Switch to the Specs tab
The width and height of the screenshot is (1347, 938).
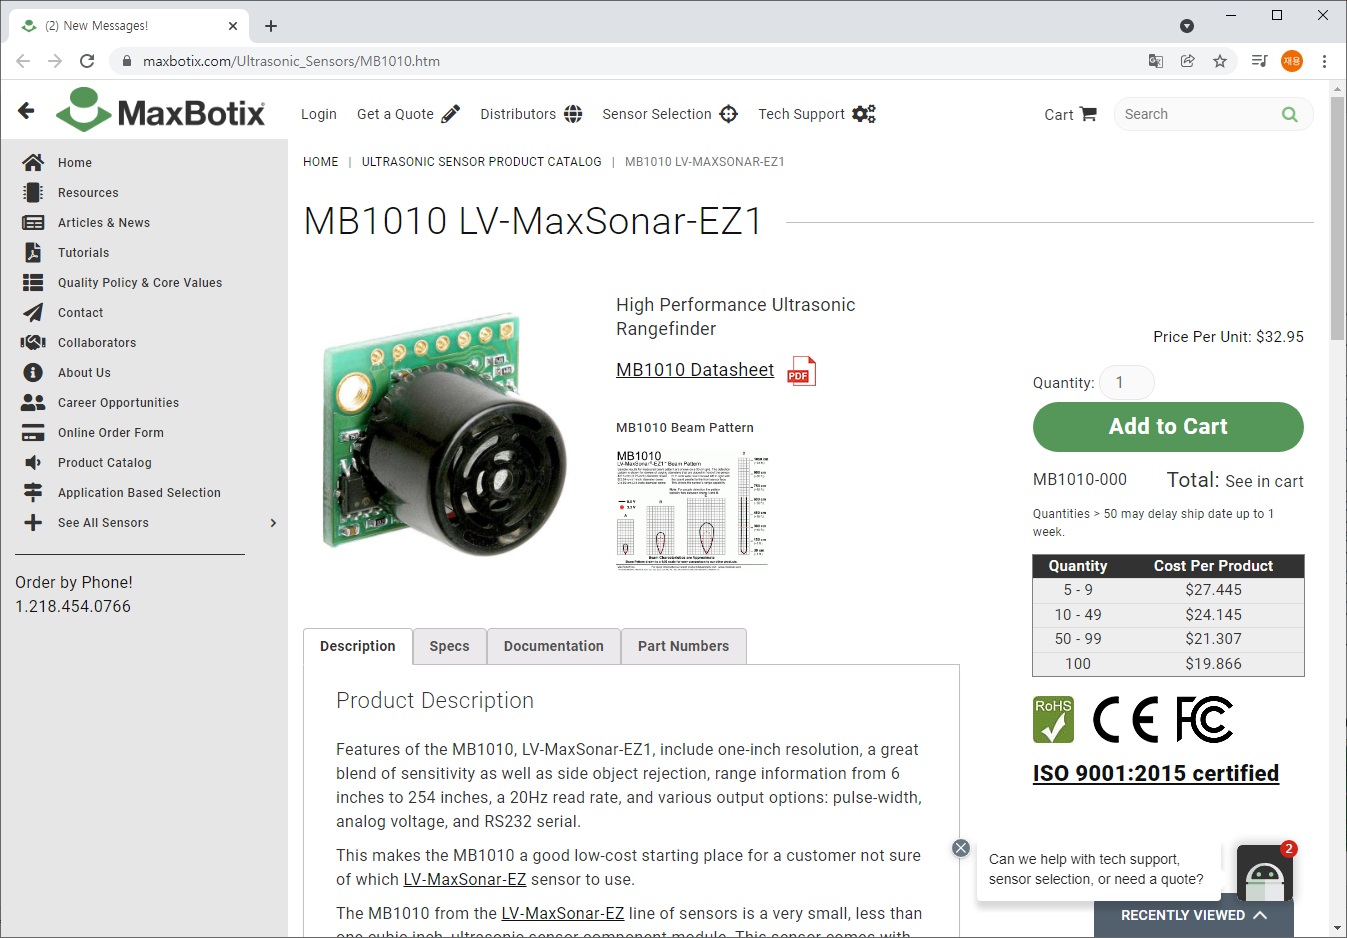coord(449,646)
